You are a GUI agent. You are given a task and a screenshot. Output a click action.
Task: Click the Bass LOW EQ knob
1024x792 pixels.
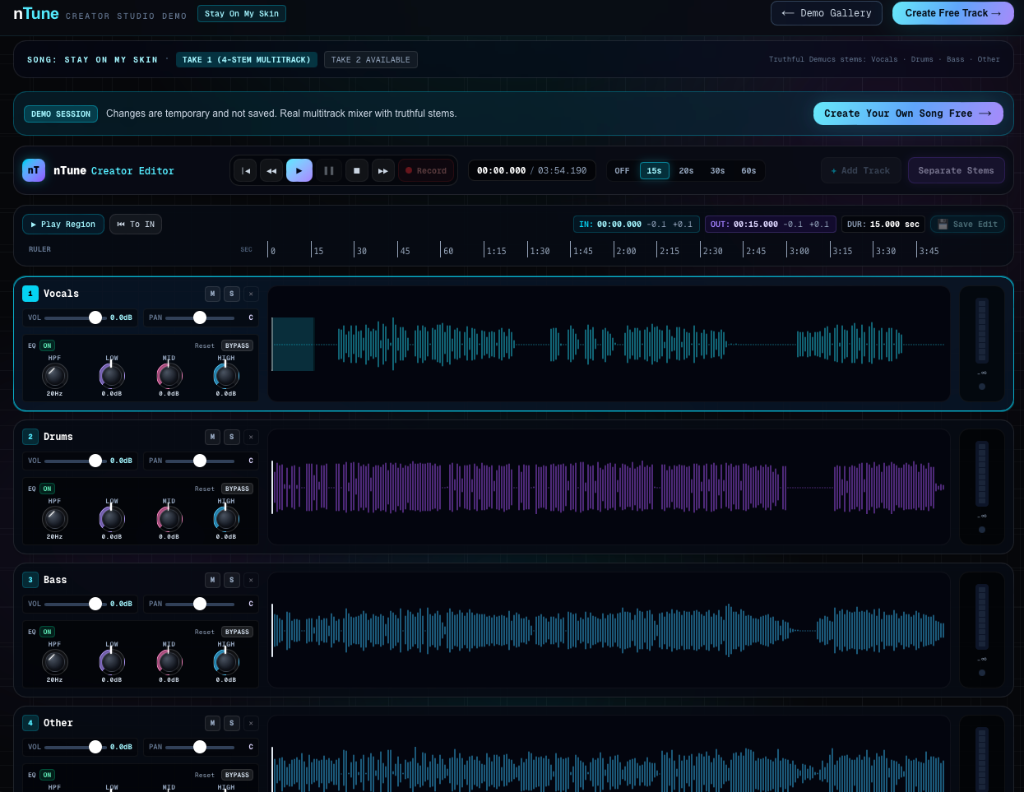(112, 661)
